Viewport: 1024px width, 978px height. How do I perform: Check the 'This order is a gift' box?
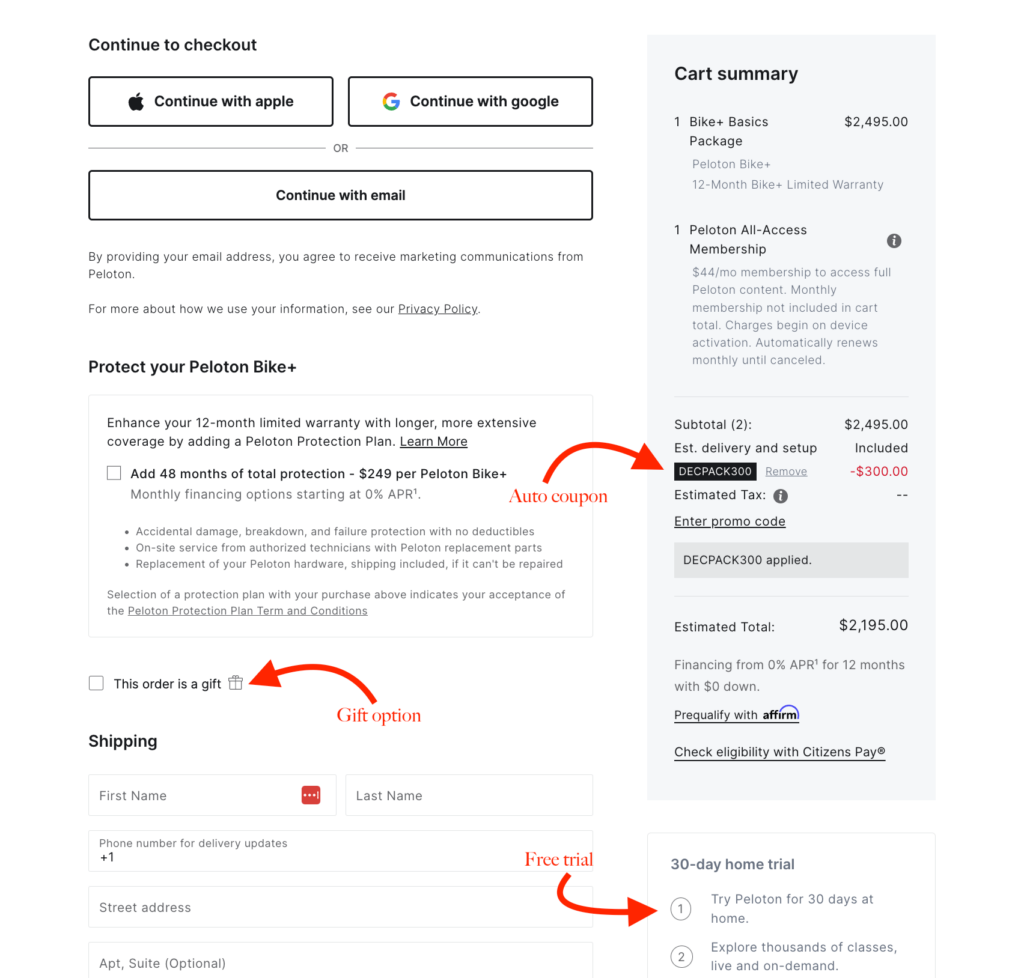(x=96, y=682)
